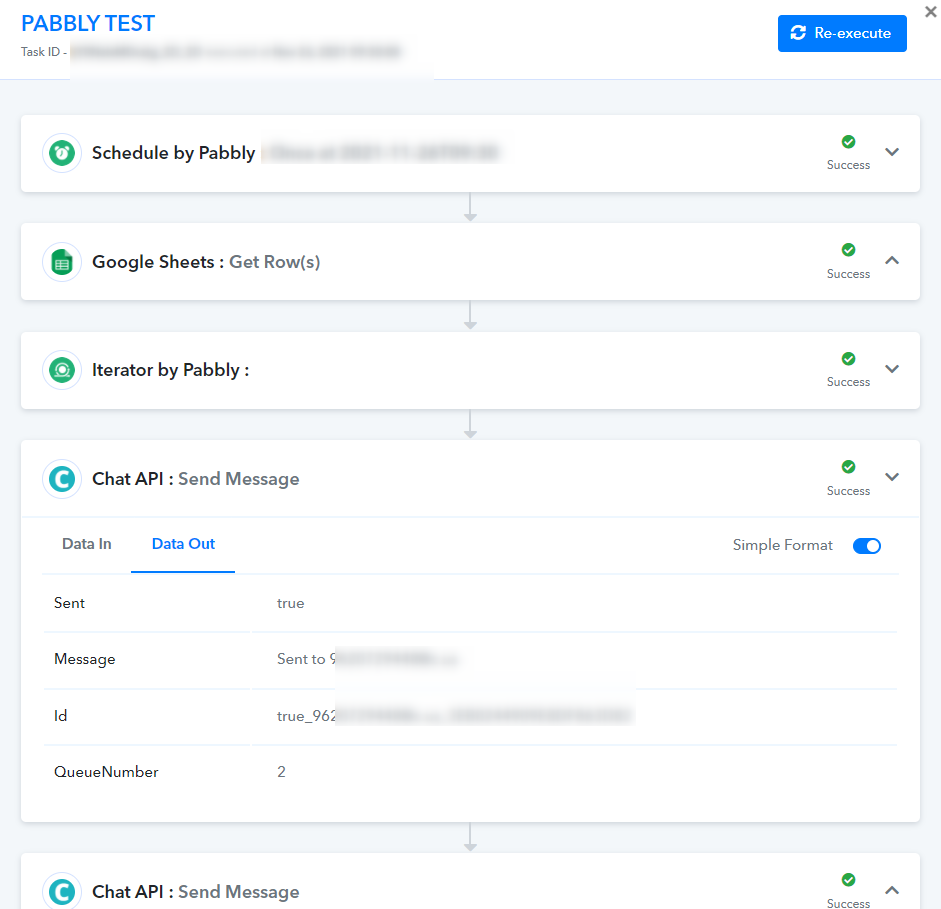Expand the Iterator by Pabbly step
Image resolution: width=941 pixels, height=909 pixels.
coord(893,369)
